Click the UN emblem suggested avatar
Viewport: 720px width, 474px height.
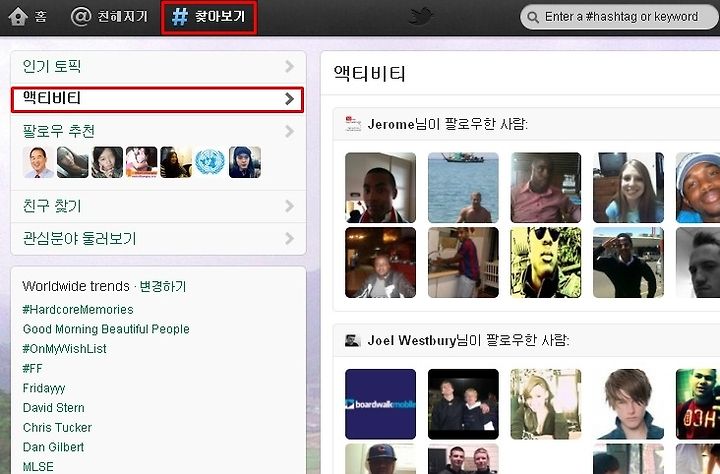pyautogui.click(x=210, y=162)
